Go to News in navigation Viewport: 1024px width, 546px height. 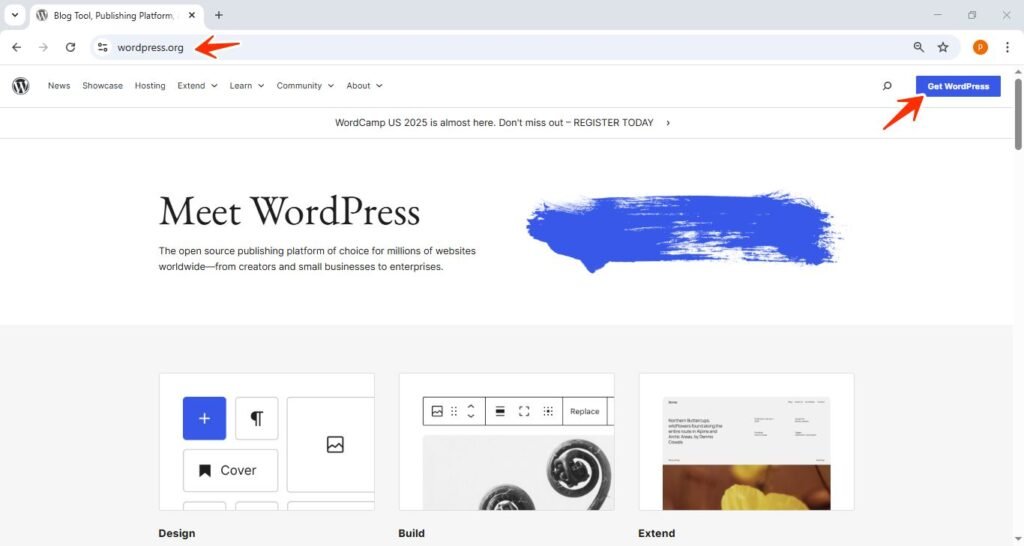pyautogui.click(x=59, y=86)
